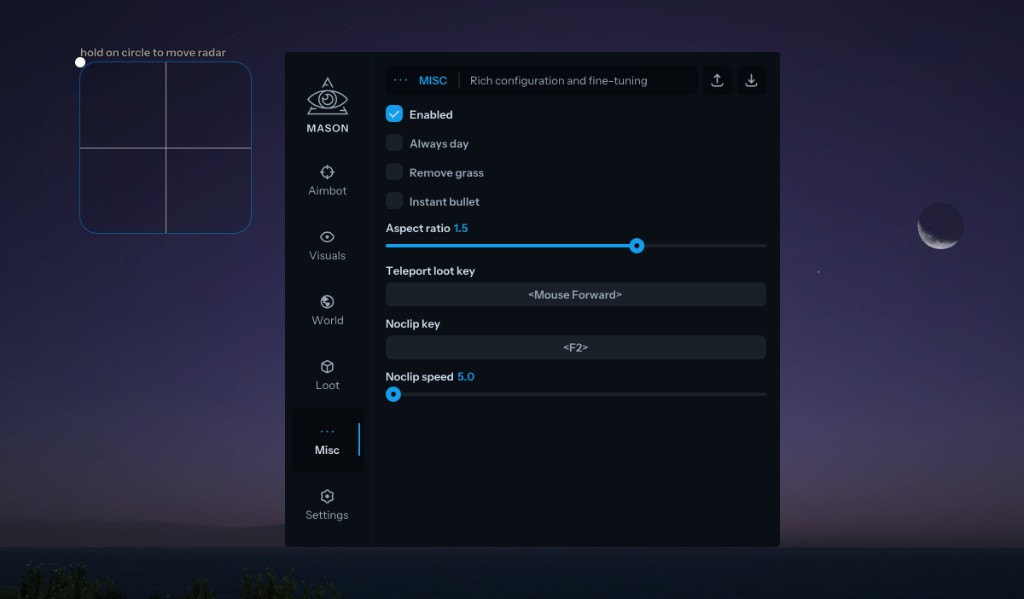The image size is (1024, 599).
Task: Open the Visuals eye section
Action: [x=327, y=237]
